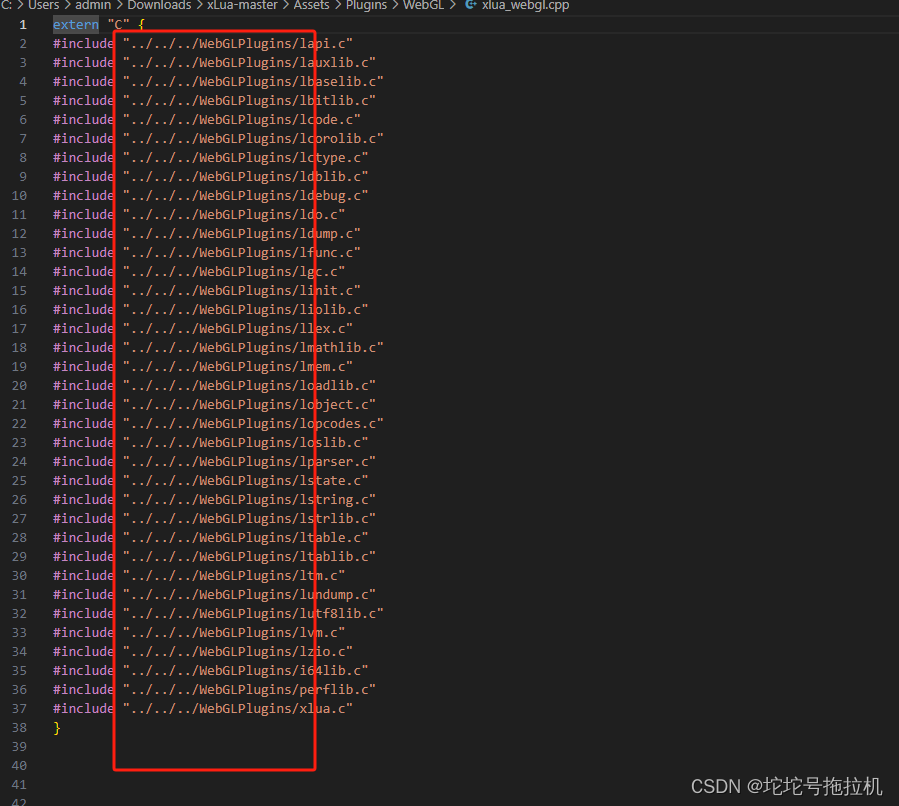Click the lcorolib.c include path
899x806 pixels.
253,138
